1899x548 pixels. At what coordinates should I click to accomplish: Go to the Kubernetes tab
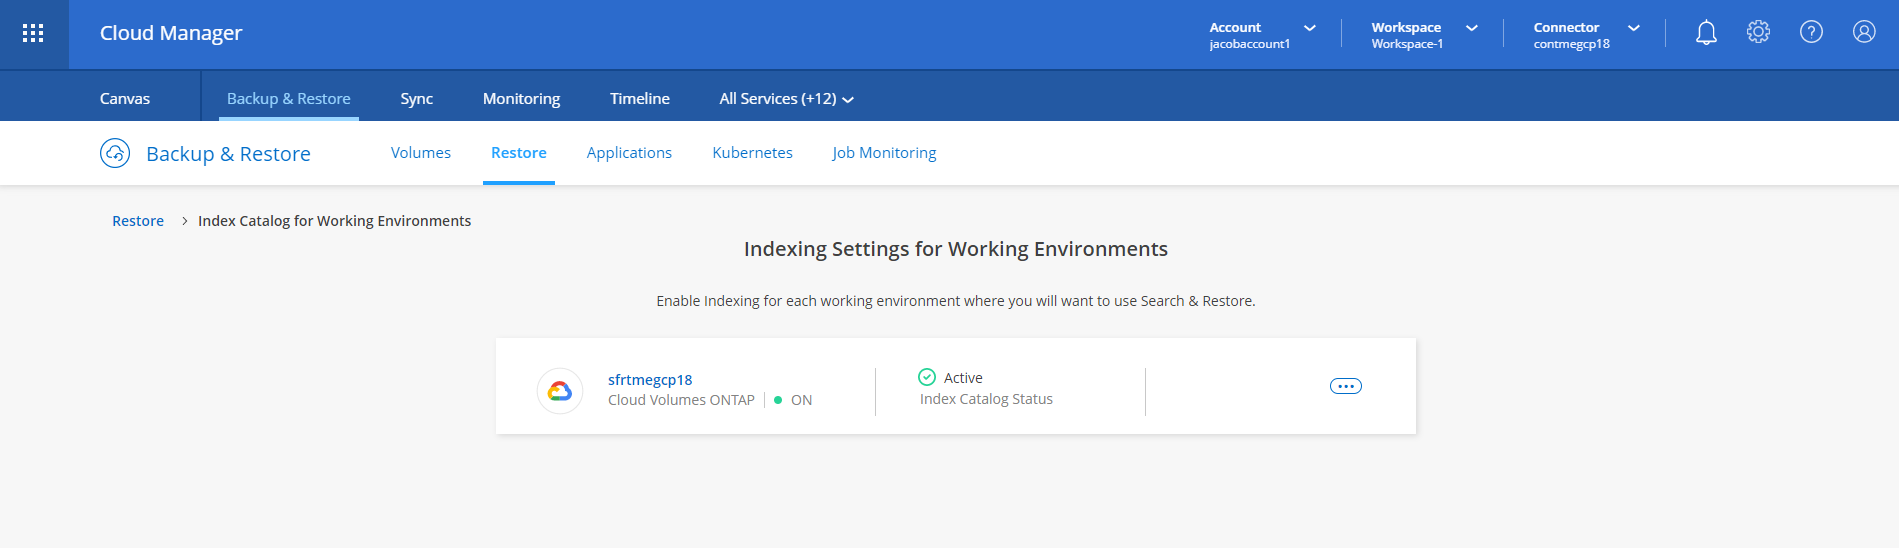pyautogui.click(x=752, y=153)
